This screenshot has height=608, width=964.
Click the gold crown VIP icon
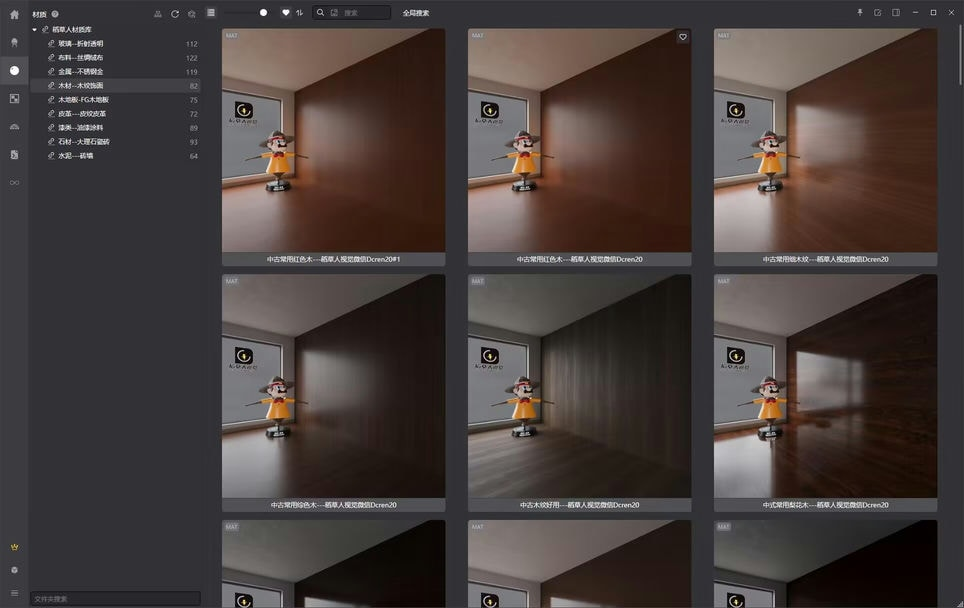(14, 547)
